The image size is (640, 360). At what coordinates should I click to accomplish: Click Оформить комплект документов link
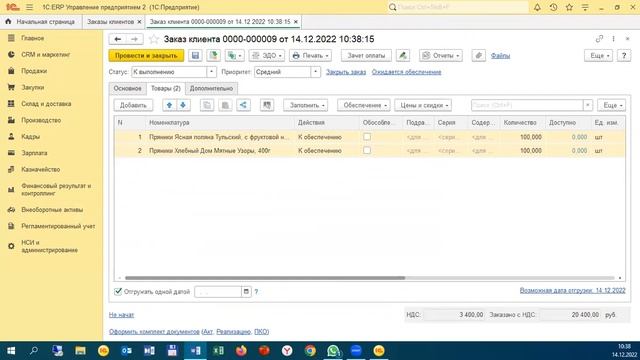click(x=154, y=331)
